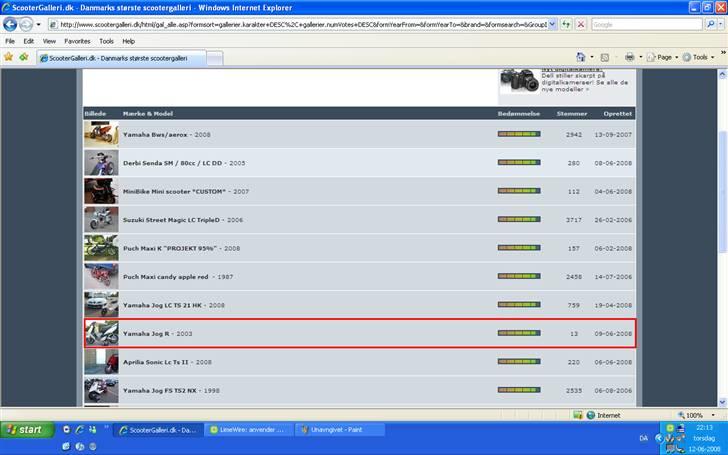728x455 pixels.
Task: Open the Page dropdown menu
Action: pos(665,58)
